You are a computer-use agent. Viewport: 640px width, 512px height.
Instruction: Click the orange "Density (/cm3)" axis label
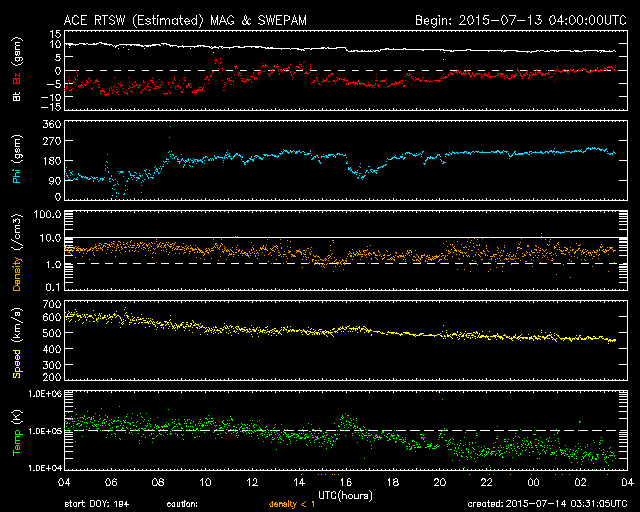point(17,252)
